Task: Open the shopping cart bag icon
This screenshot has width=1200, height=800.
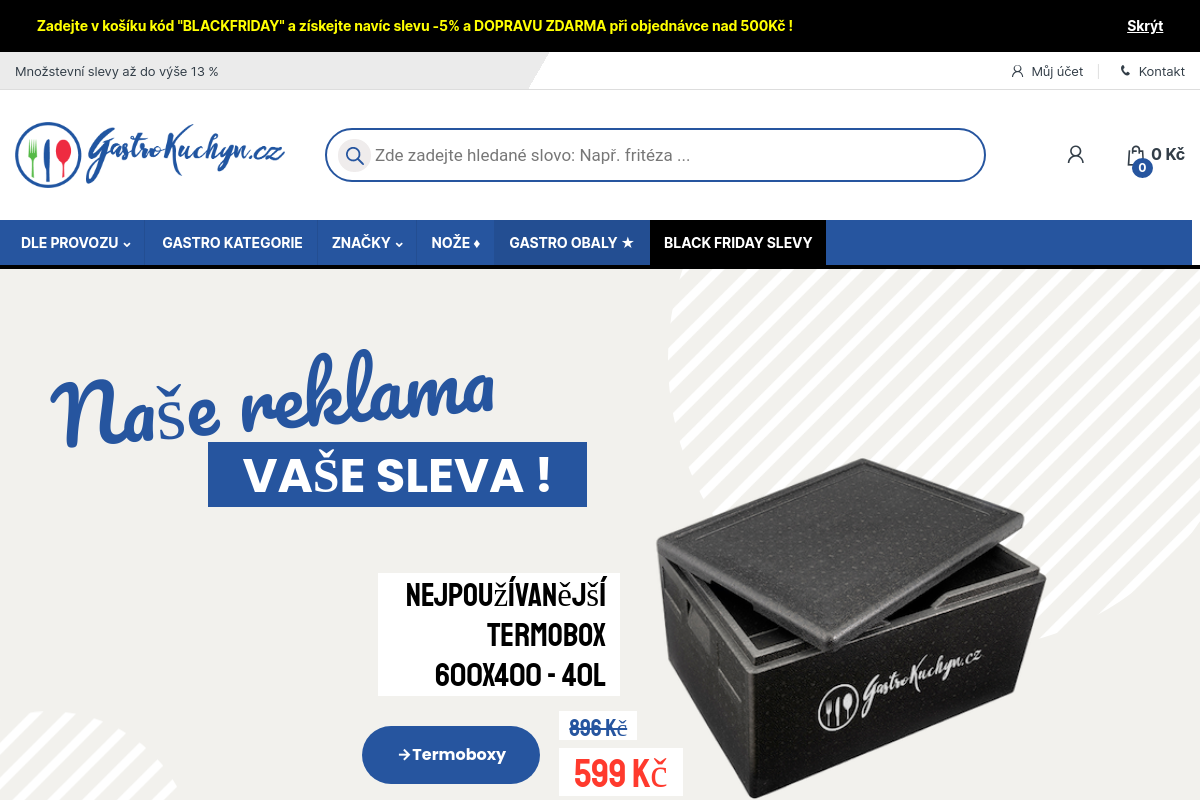Action: point(1135,155)
